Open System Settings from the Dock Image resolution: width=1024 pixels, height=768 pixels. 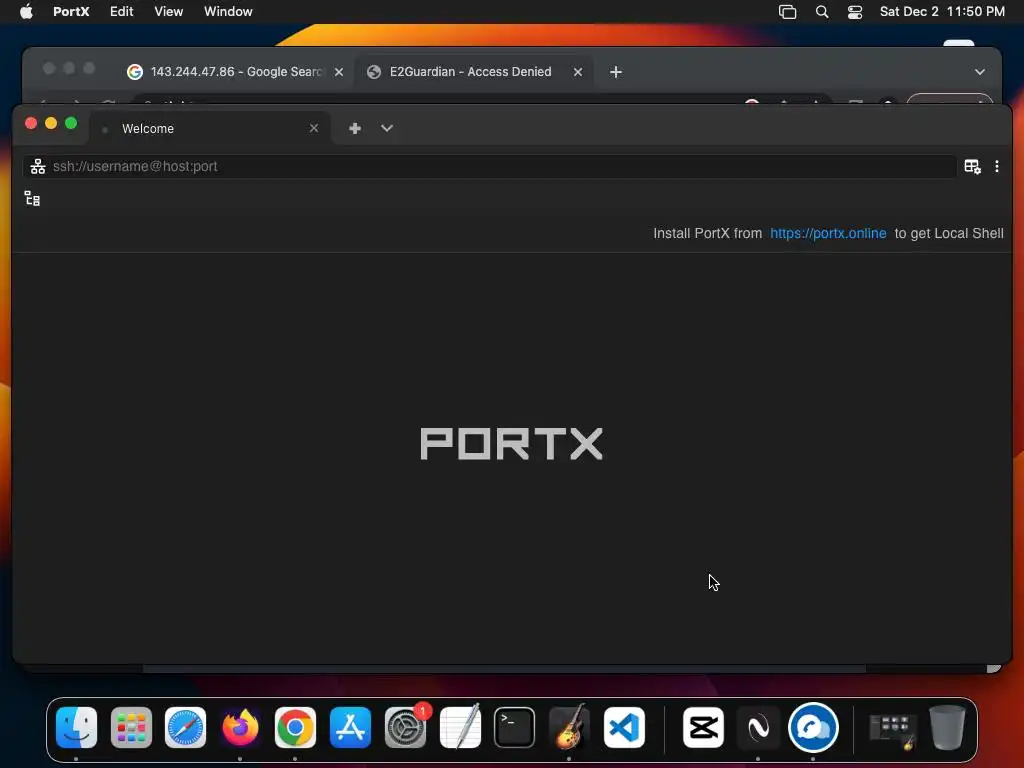[x=405, y=728]
